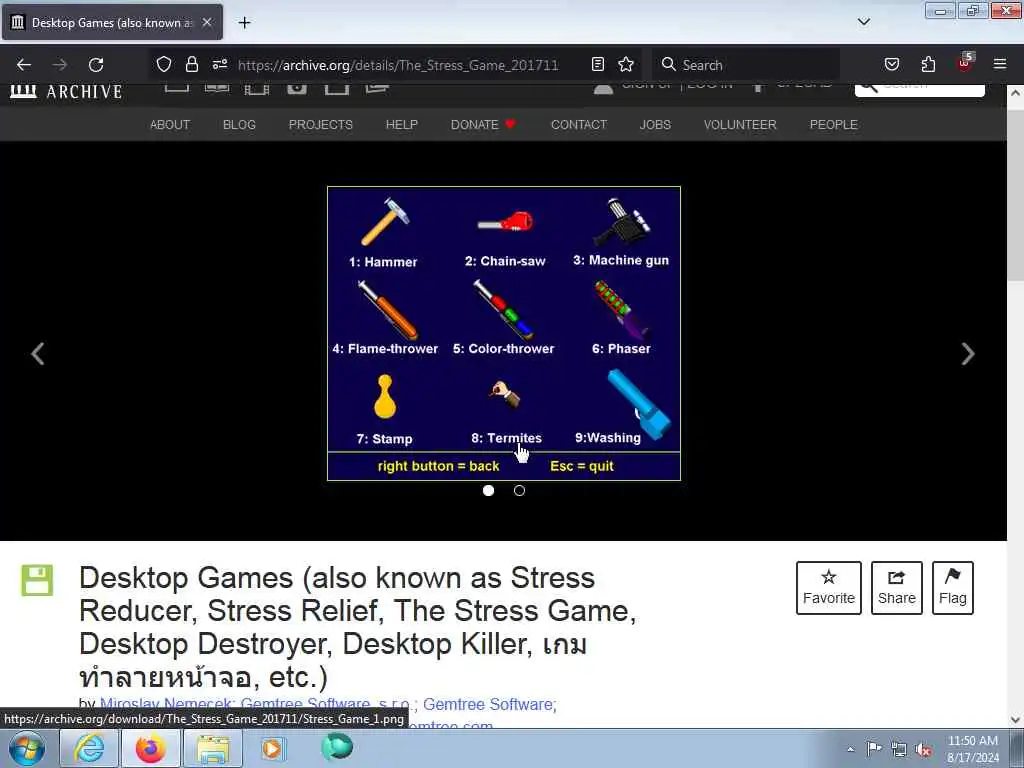The image size is (1024, 768).
Task: Open the HELP menu item
Action: [x=402, y=125]
